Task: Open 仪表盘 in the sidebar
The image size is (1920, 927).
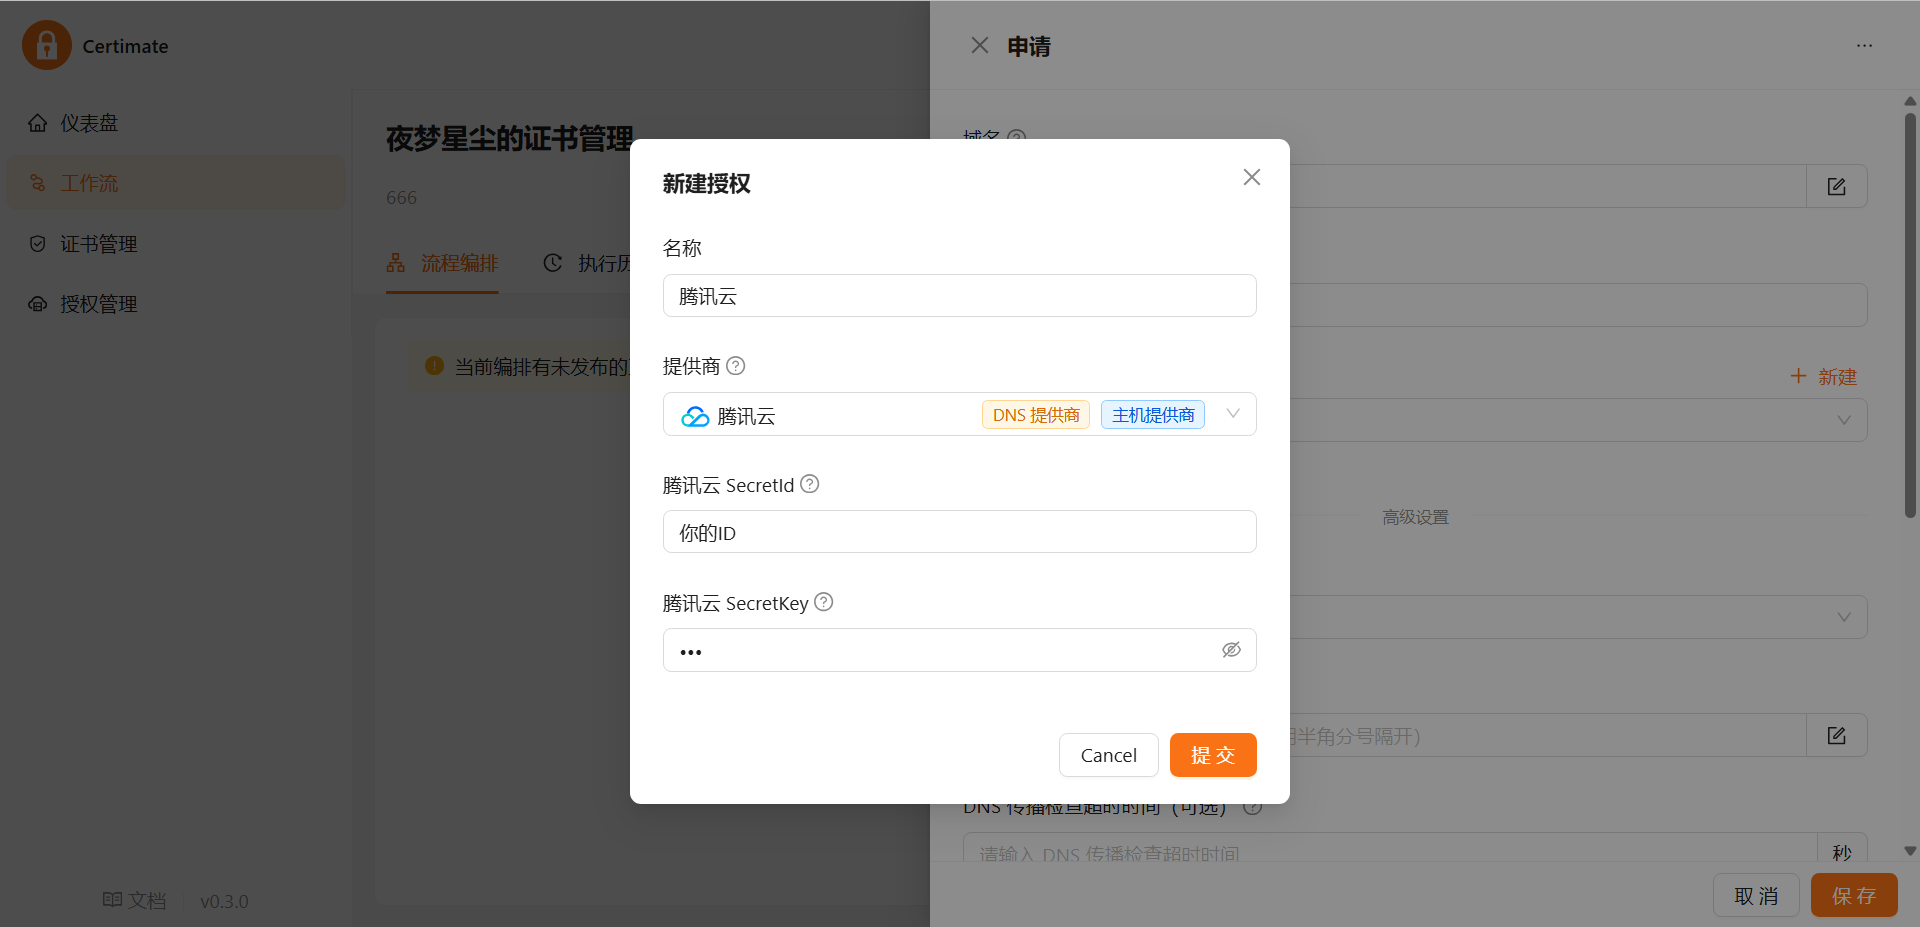Action: tap(88, 123)
